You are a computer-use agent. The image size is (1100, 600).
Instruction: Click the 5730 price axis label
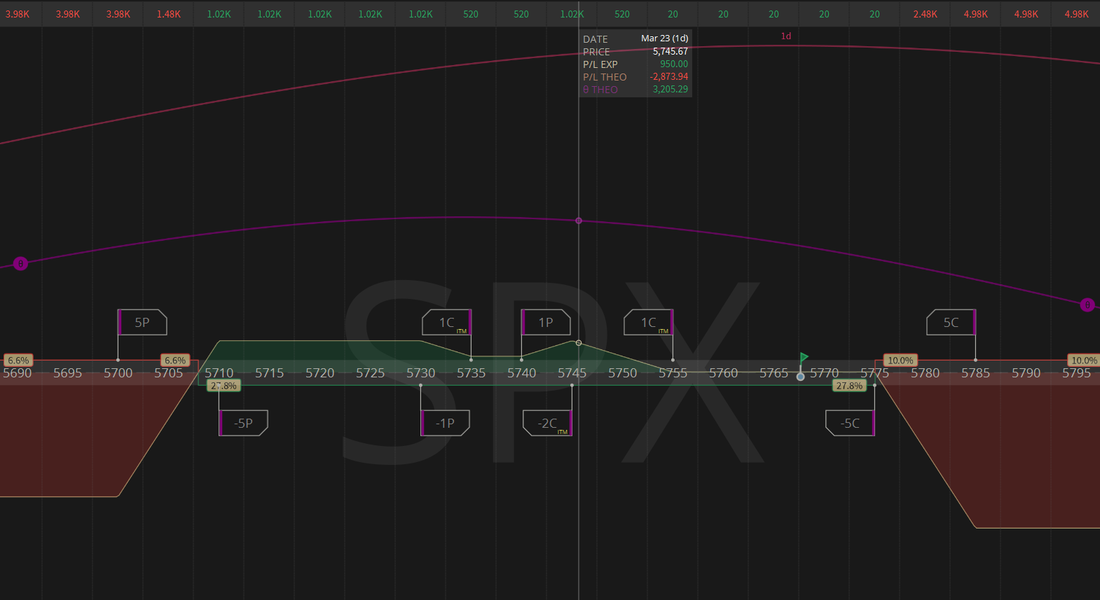point(421,373)
